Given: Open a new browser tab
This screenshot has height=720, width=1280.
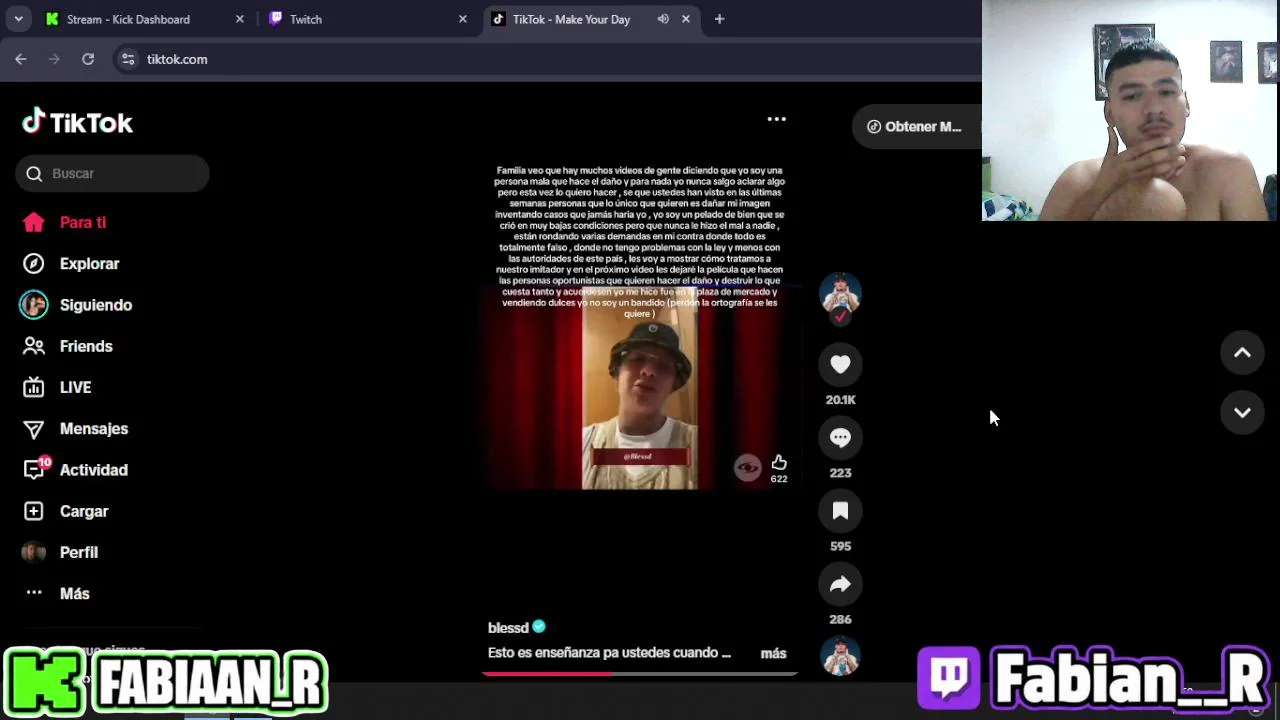Looking at the screenshot, I should click(x=719, y=19).
